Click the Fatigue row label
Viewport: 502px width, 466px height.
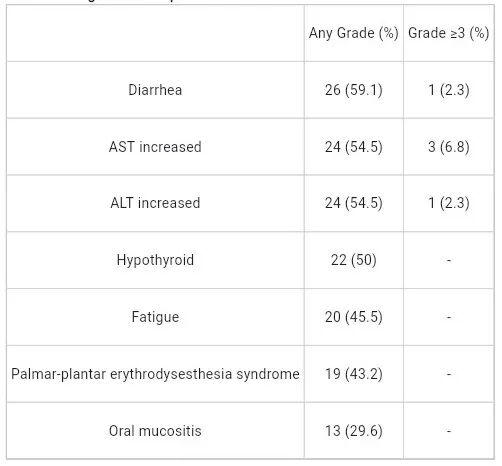(155, 317)
